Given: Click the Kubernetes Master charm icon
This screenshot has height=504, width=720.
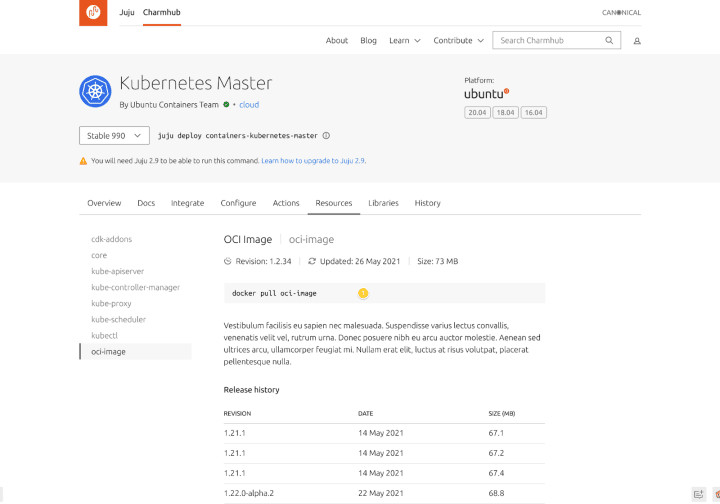Looking at the screenshot, I should click(95, 91).
